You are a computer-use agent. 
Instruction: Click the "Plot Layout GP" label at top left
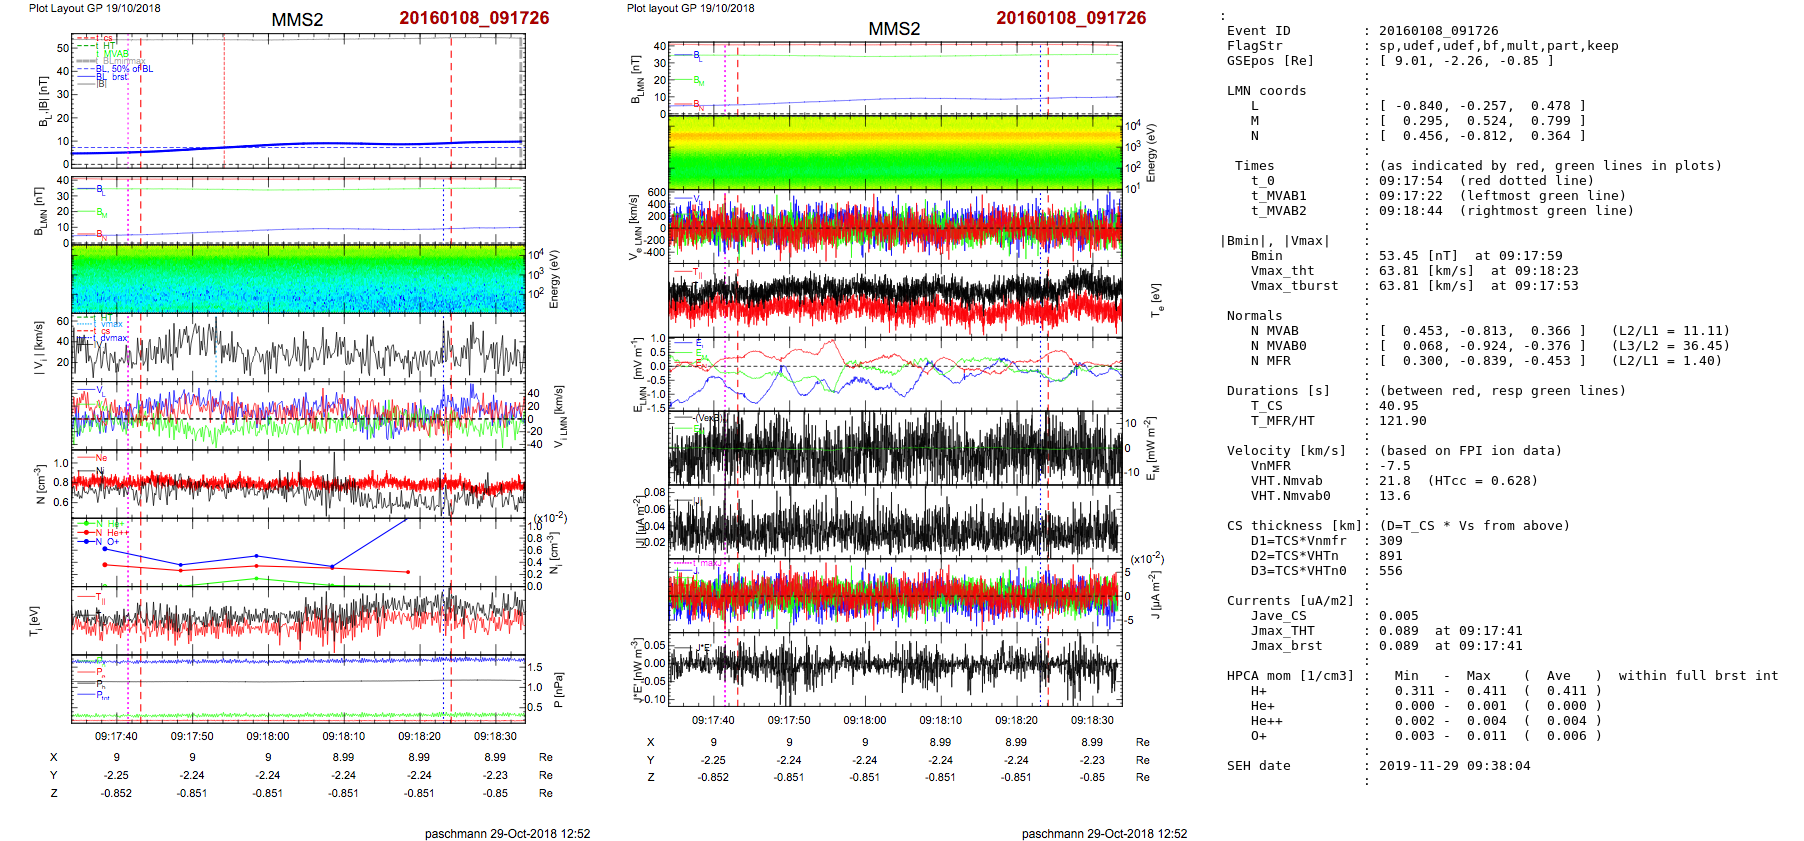pos(94,8)
